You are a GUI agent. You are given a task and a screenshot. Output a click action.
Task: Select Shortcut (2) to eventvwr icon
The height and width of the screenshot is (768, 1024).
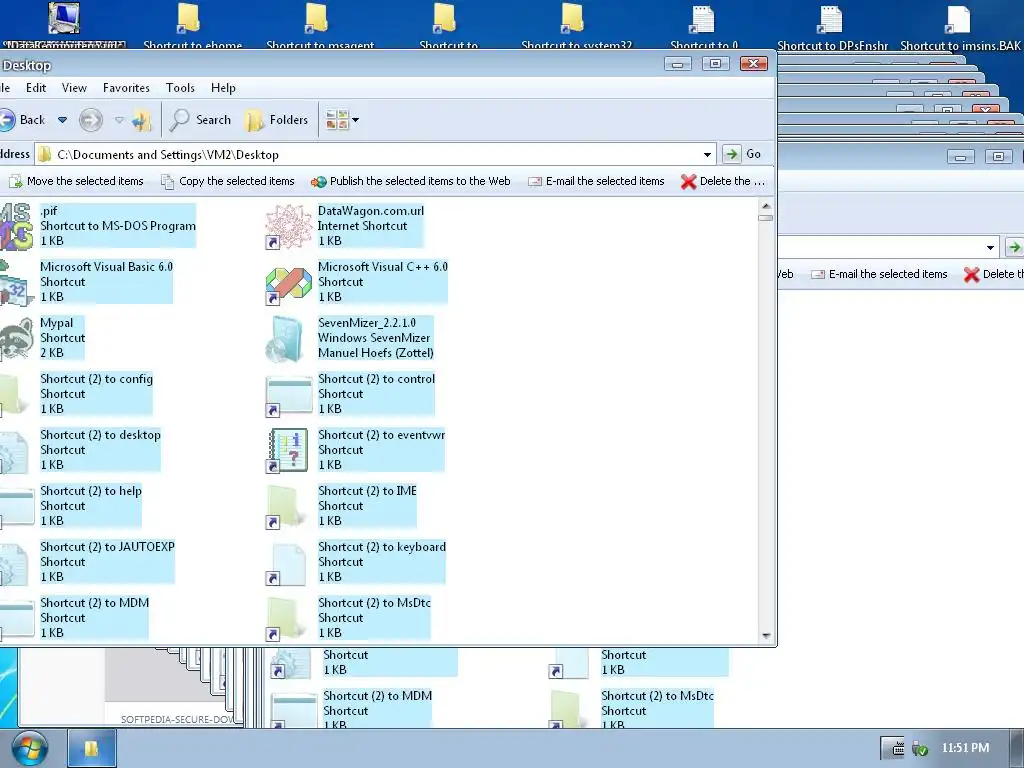point(288,451)
